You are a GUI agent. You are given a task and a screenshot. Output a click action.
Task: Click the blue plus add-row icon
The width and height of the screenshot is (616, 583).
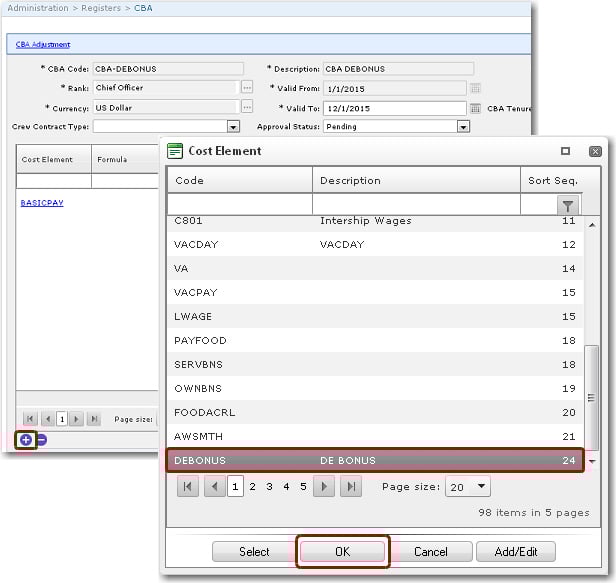click(x=26, y=439)
